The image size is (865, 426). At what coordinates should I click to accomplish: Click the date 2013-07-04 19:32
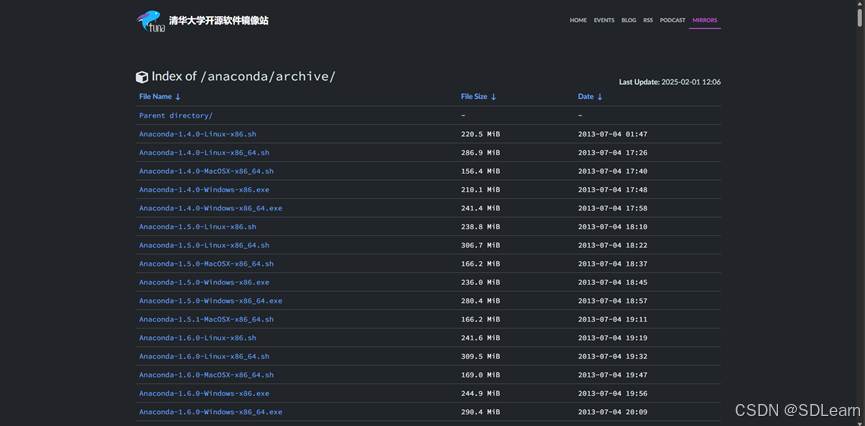point(612,356)
